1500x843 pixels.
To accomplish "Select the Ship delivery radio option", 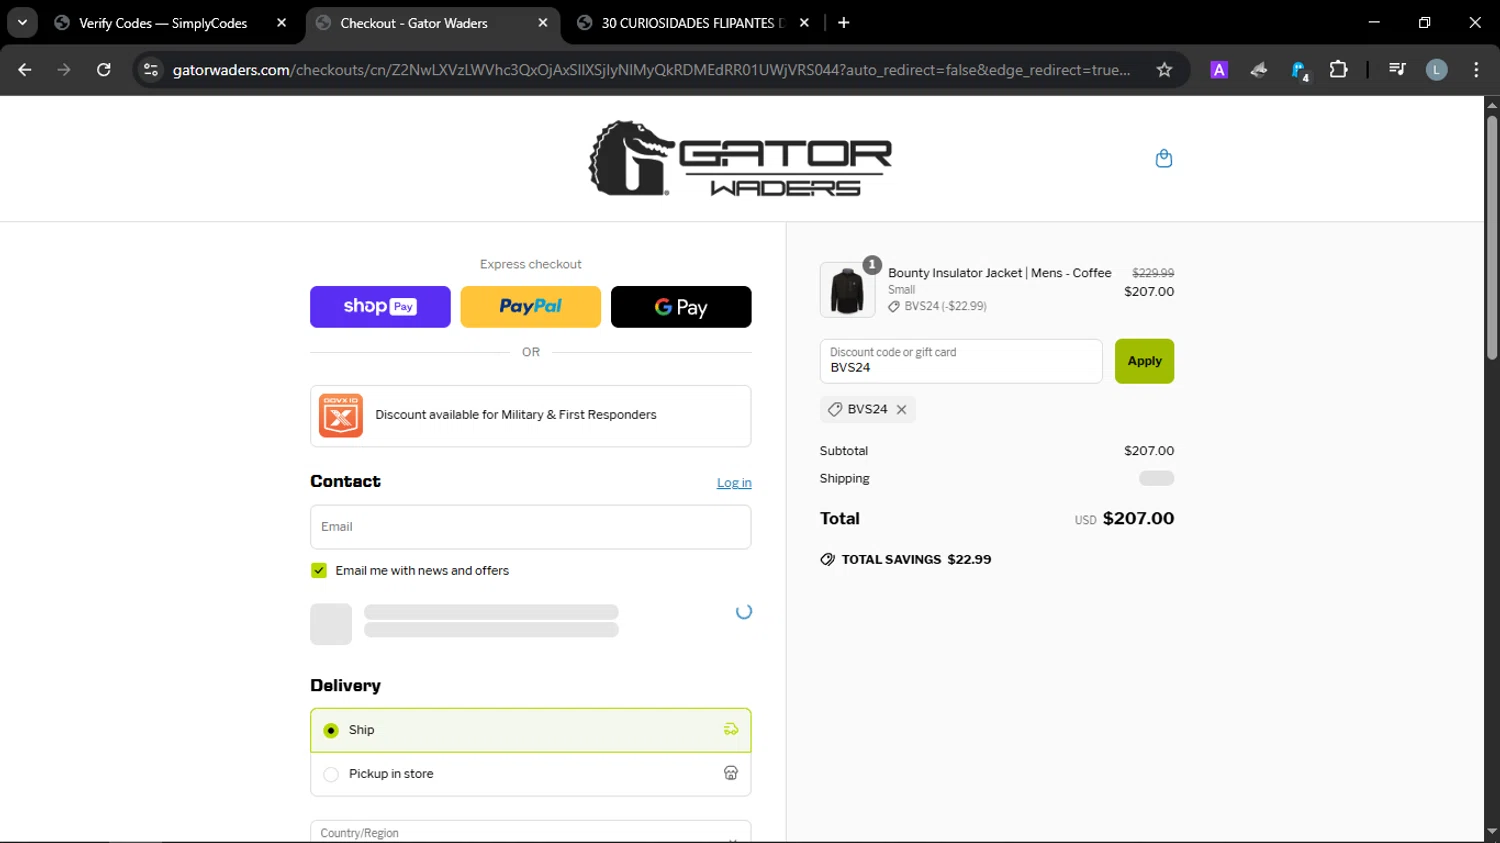I will click(x=331, y=730).
